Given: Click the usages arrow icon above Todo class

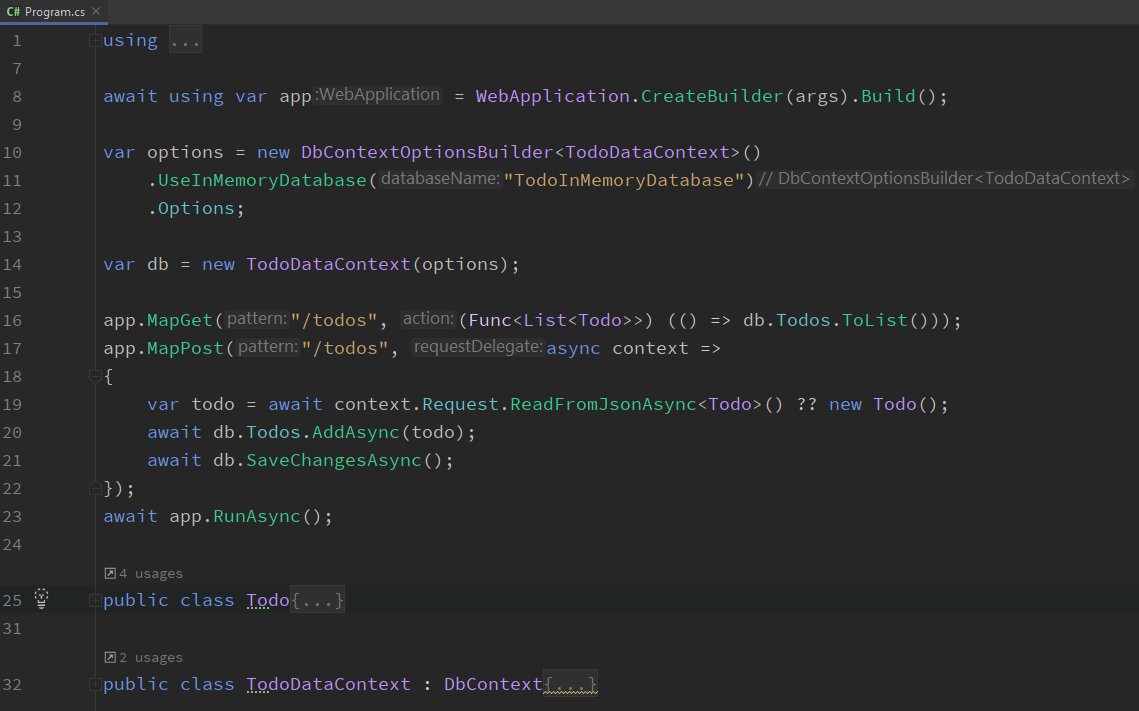Looking at the screenshot, I should [x=110, y=574].
